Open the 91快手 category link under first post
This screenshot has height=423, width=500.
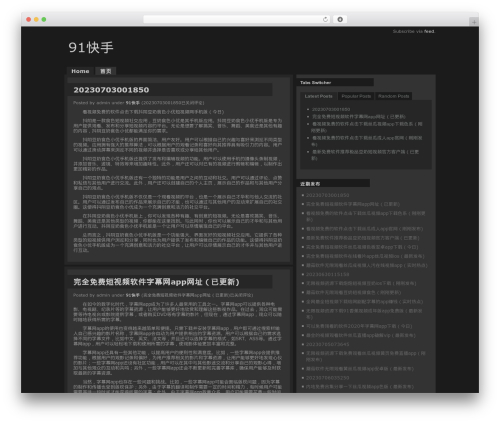(133, 103)
